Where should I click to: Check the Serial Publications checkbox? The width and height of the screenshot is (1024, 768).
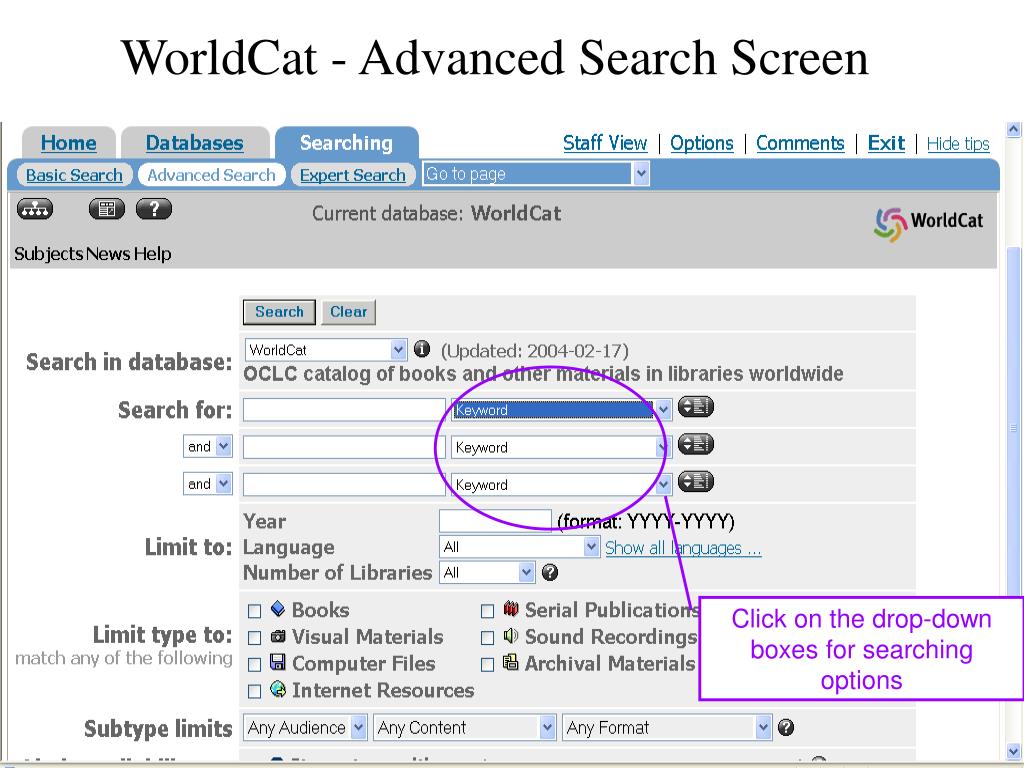click(487, 611)
